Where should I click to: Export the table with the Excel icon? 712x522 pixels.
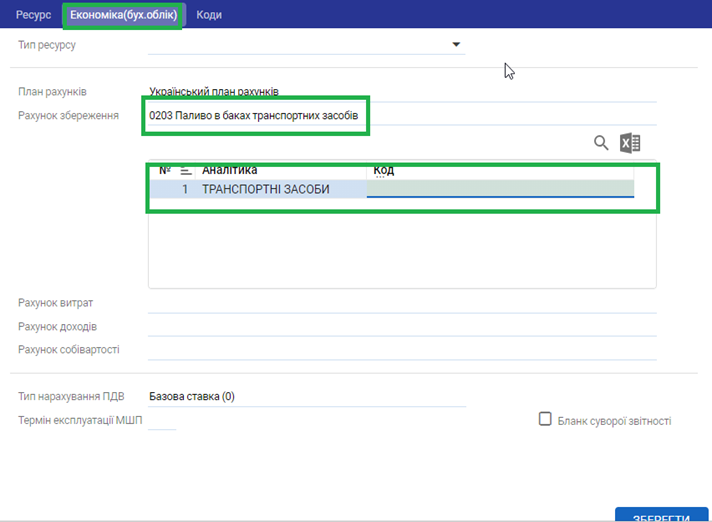630,143
